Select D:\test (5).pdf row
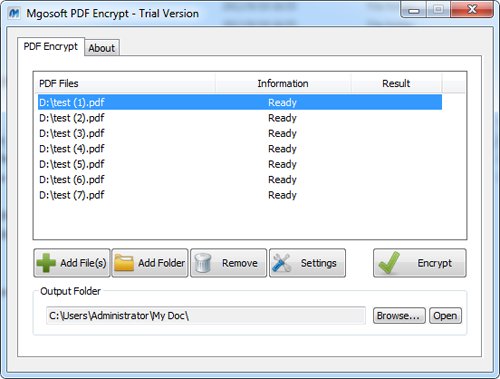The width and height of the screenshot is (500, 379). coord(240,164)
